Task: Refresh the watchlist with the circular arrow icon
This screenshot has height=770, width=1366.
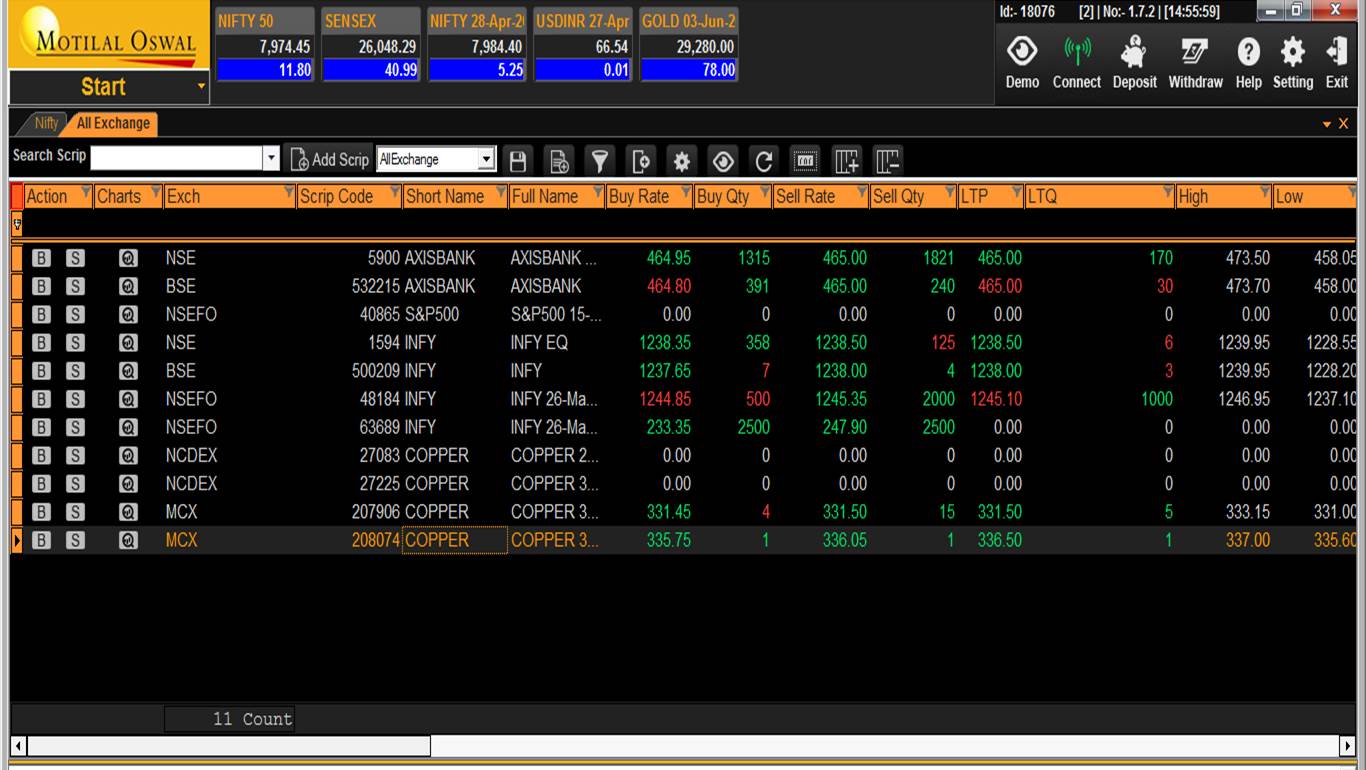Action: 764,160
